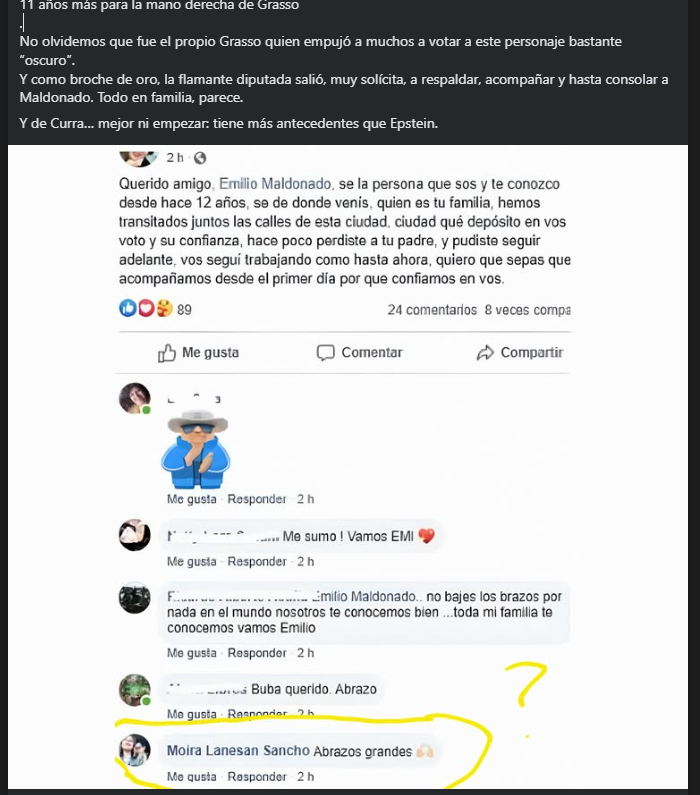Click Me gusta under the sticker comment
Screen dimensions: 700x795
click(x=192, y=499)
